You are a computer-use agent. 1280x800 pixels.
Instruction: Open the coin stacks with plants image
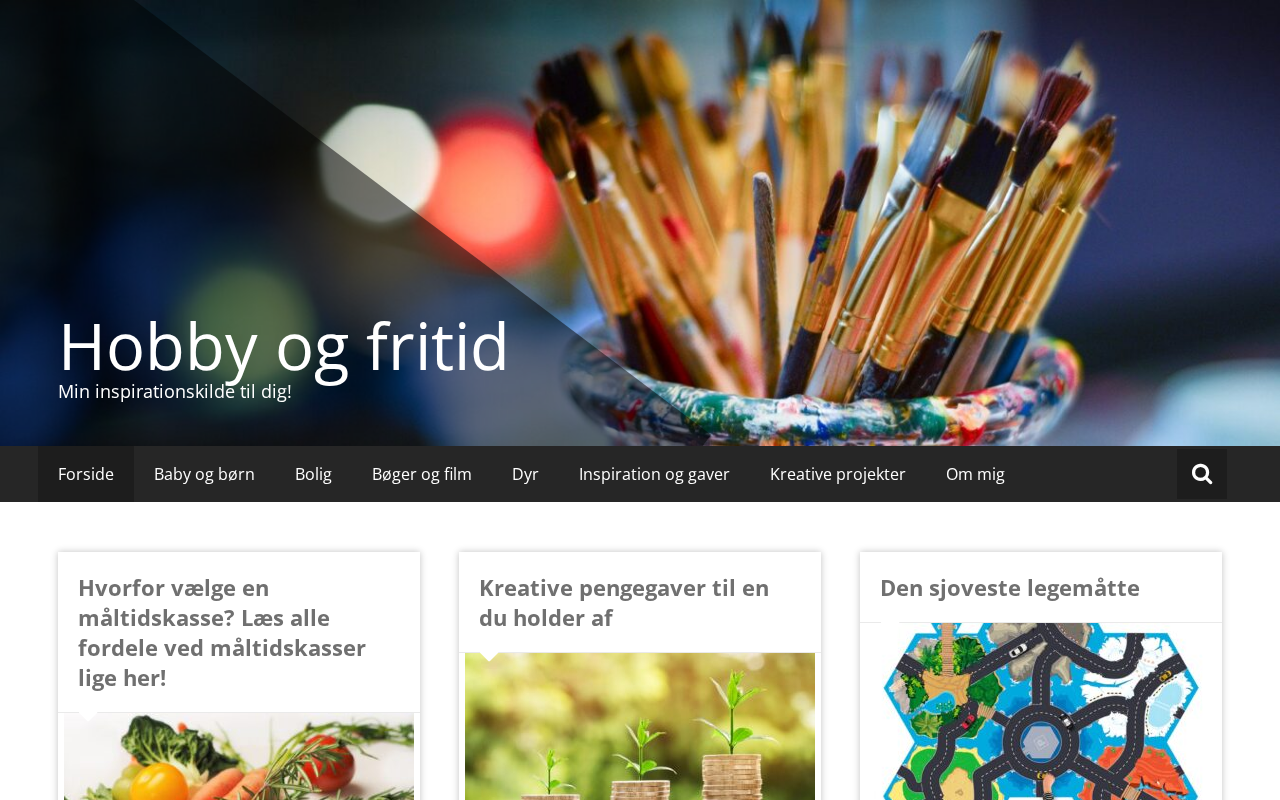coord(640,727)
